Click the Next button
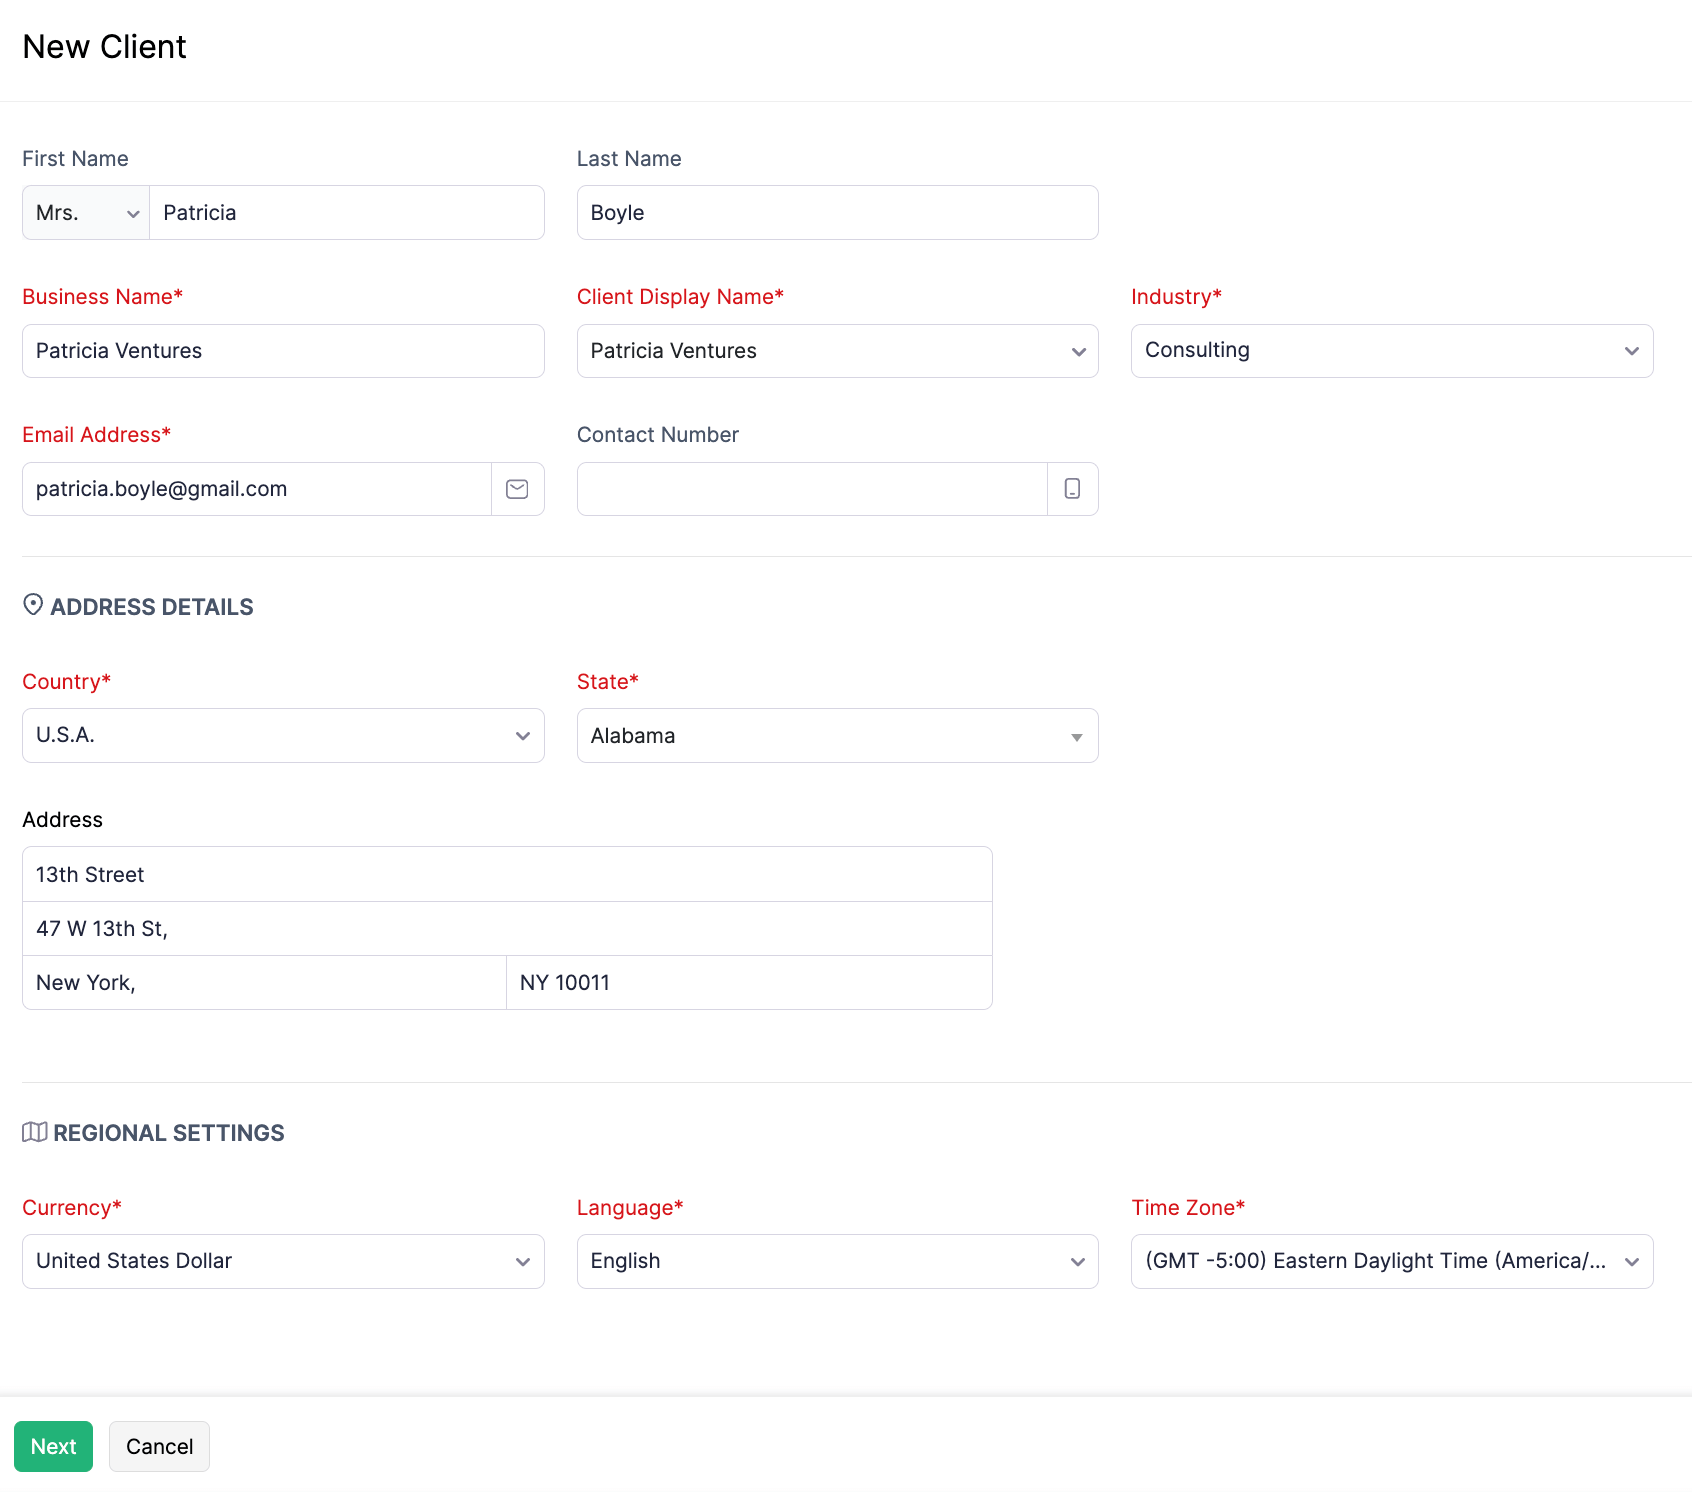The image size is (1692, 1492). pos(53,1446)
